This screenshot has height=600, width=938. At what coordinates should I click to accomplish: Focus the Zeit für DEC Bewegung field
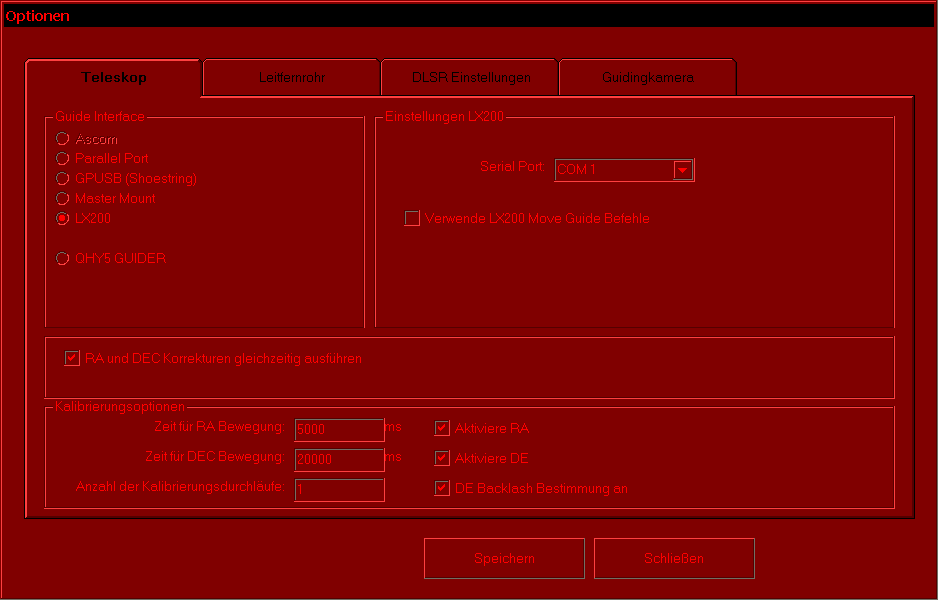tap(339, 459)
